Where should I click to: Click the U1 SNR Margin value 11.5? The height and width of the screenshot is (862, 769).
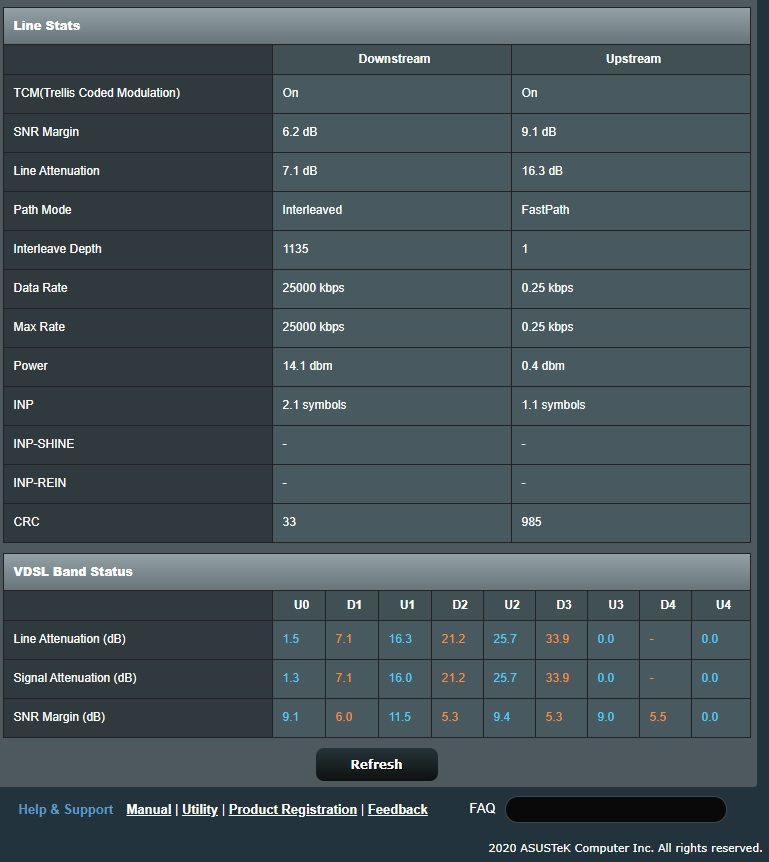click(x=400, y=717)
